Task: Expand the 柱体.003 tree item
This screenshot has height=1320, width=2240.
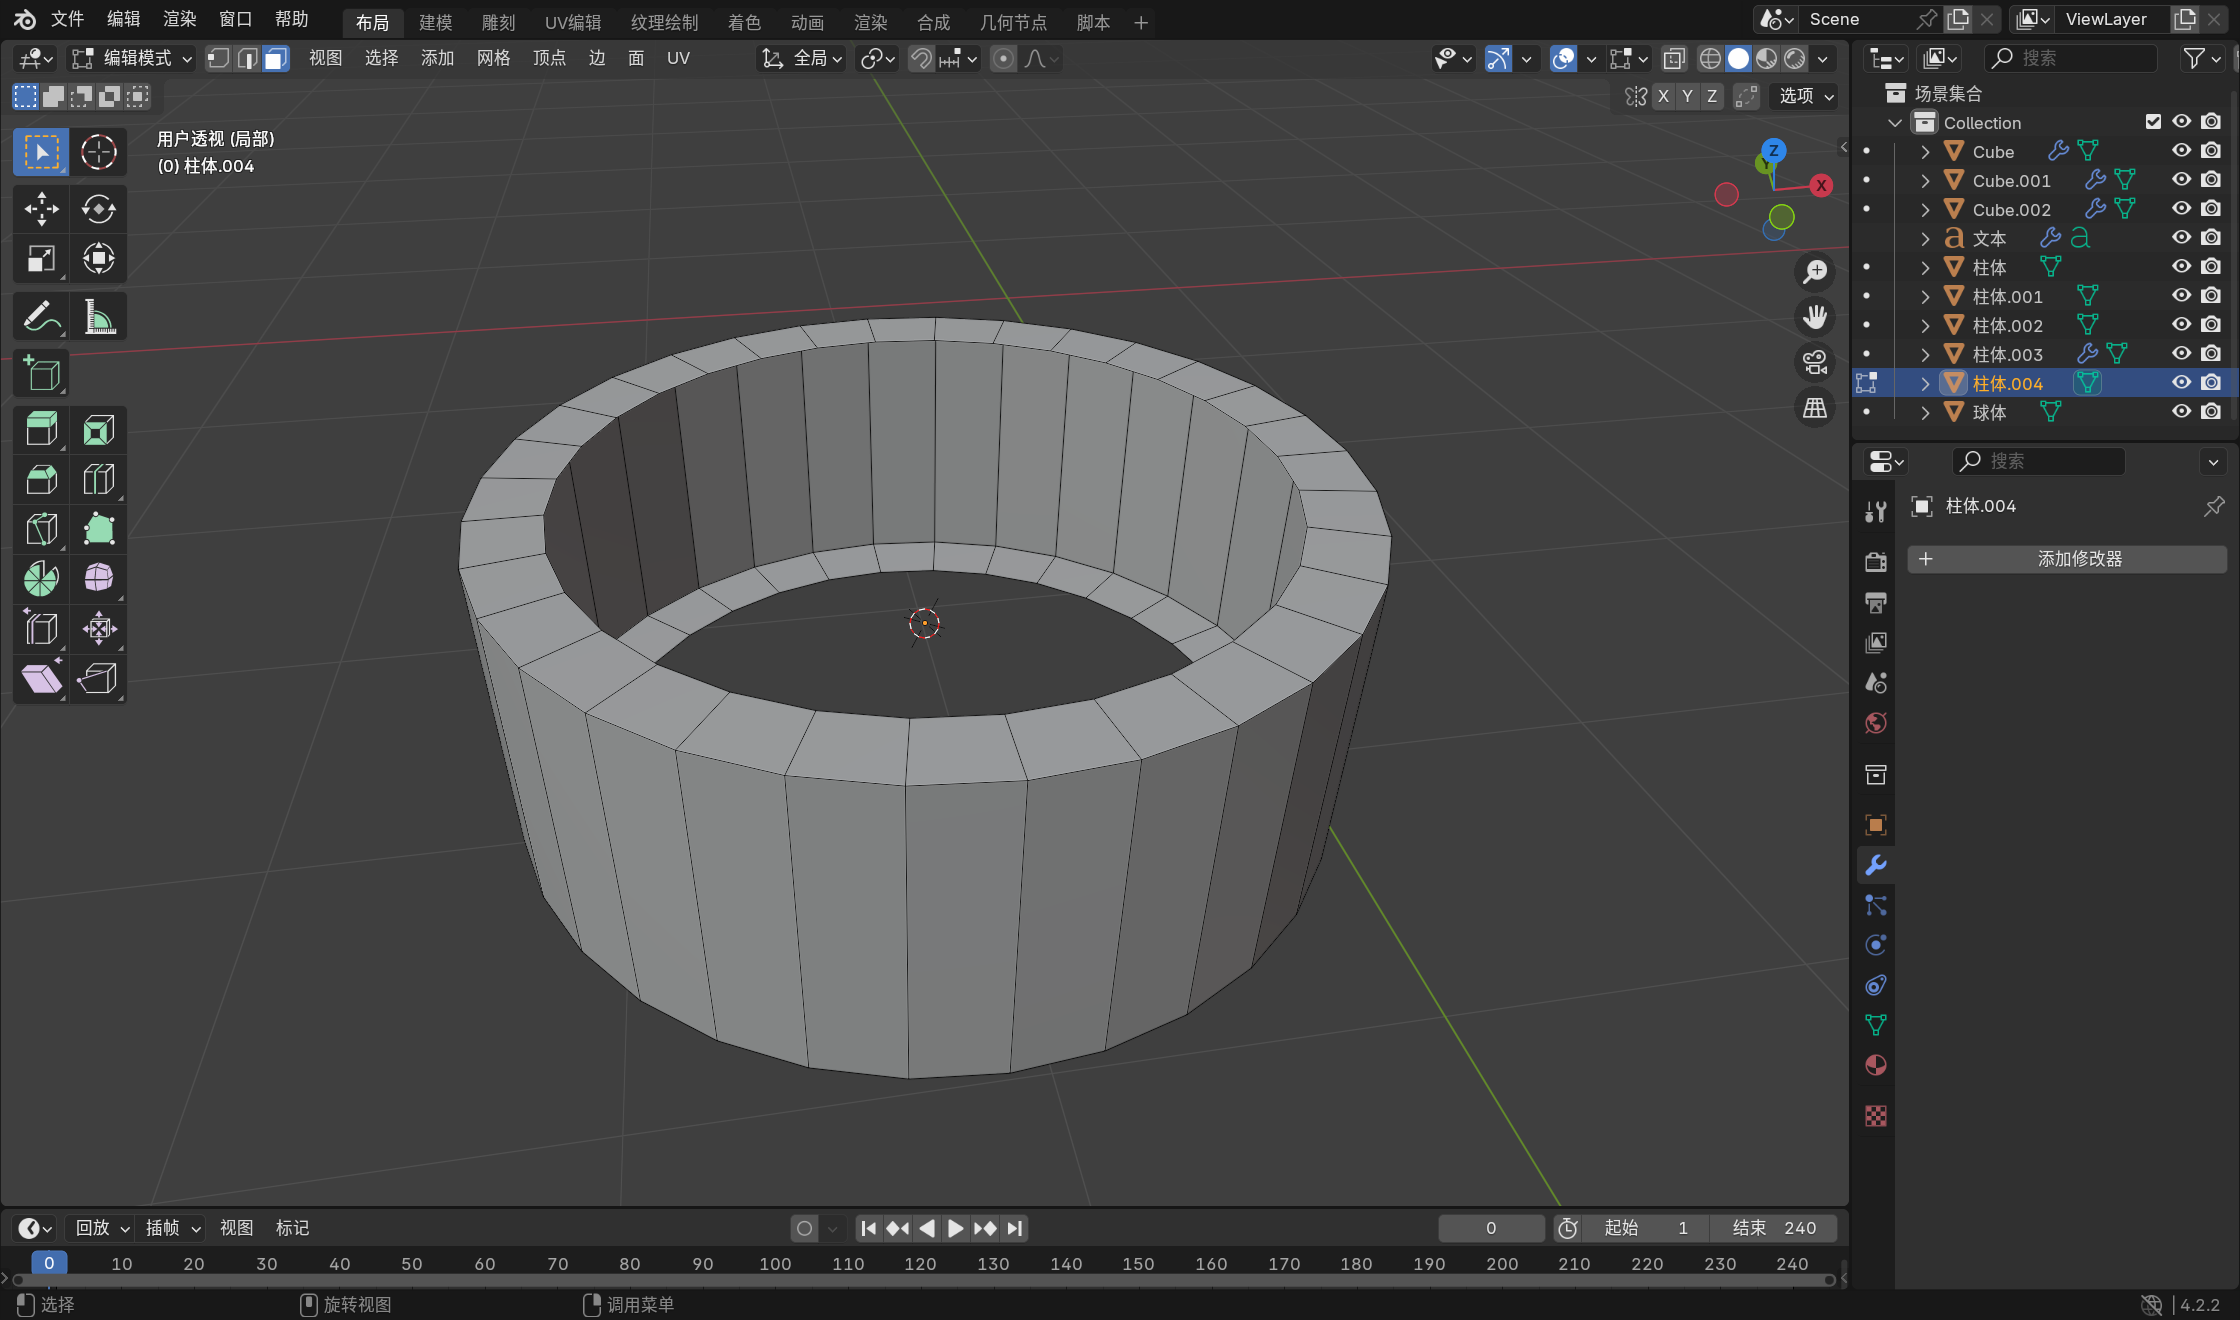Action: point(1925,354)
